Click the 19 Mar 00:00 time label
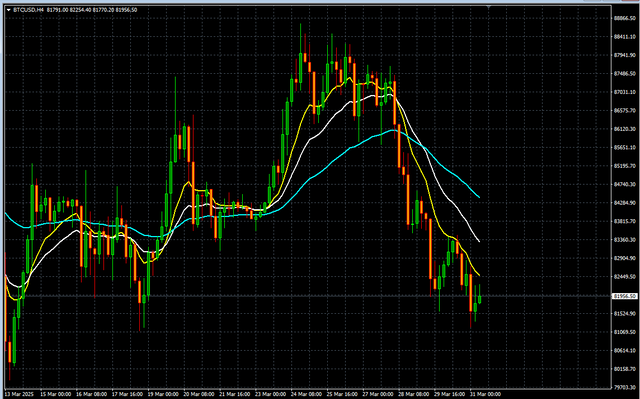 point(163,395)
